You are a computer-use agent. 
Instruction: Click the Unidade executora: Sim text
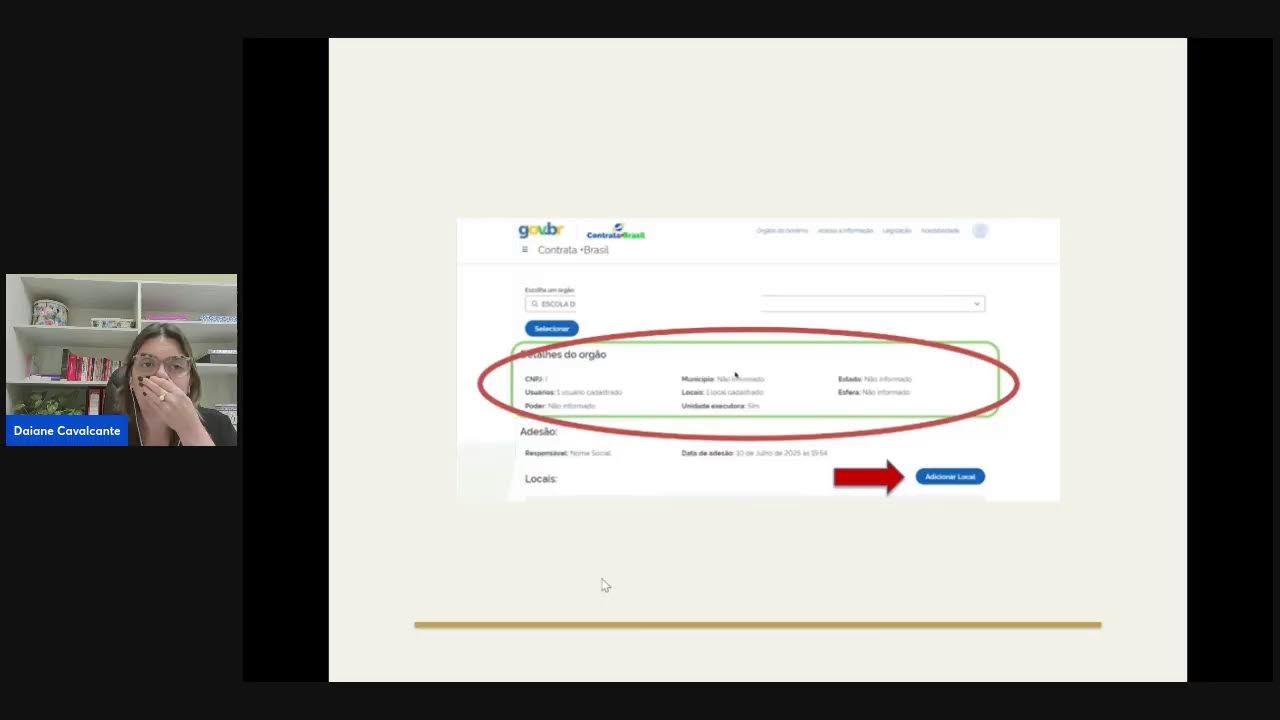720,406
